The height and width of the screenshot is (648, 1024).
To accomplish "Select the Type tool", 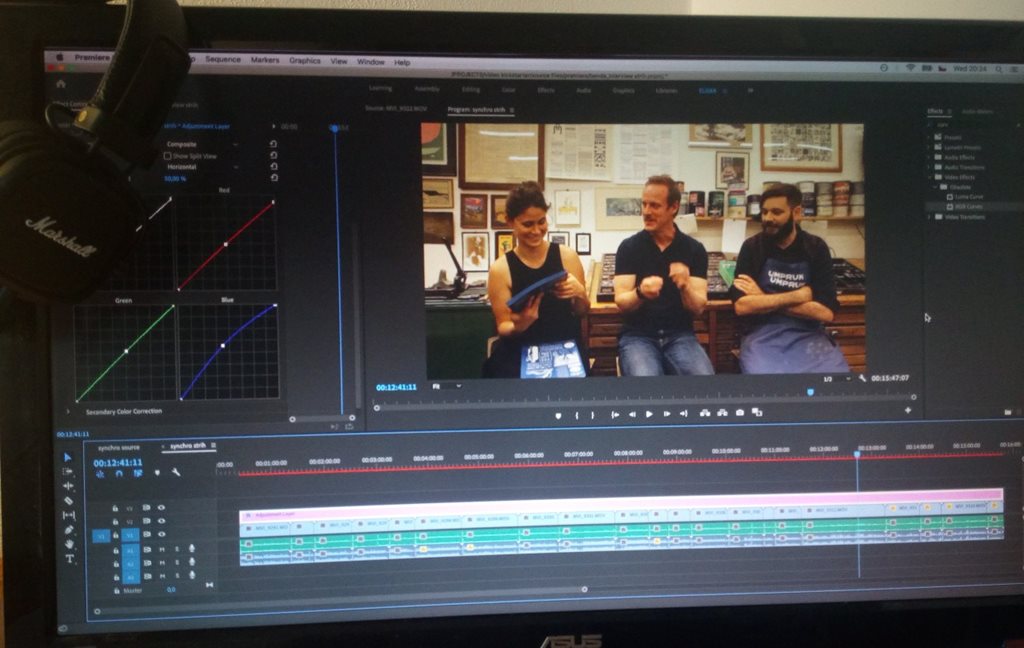I will [70, 559].
